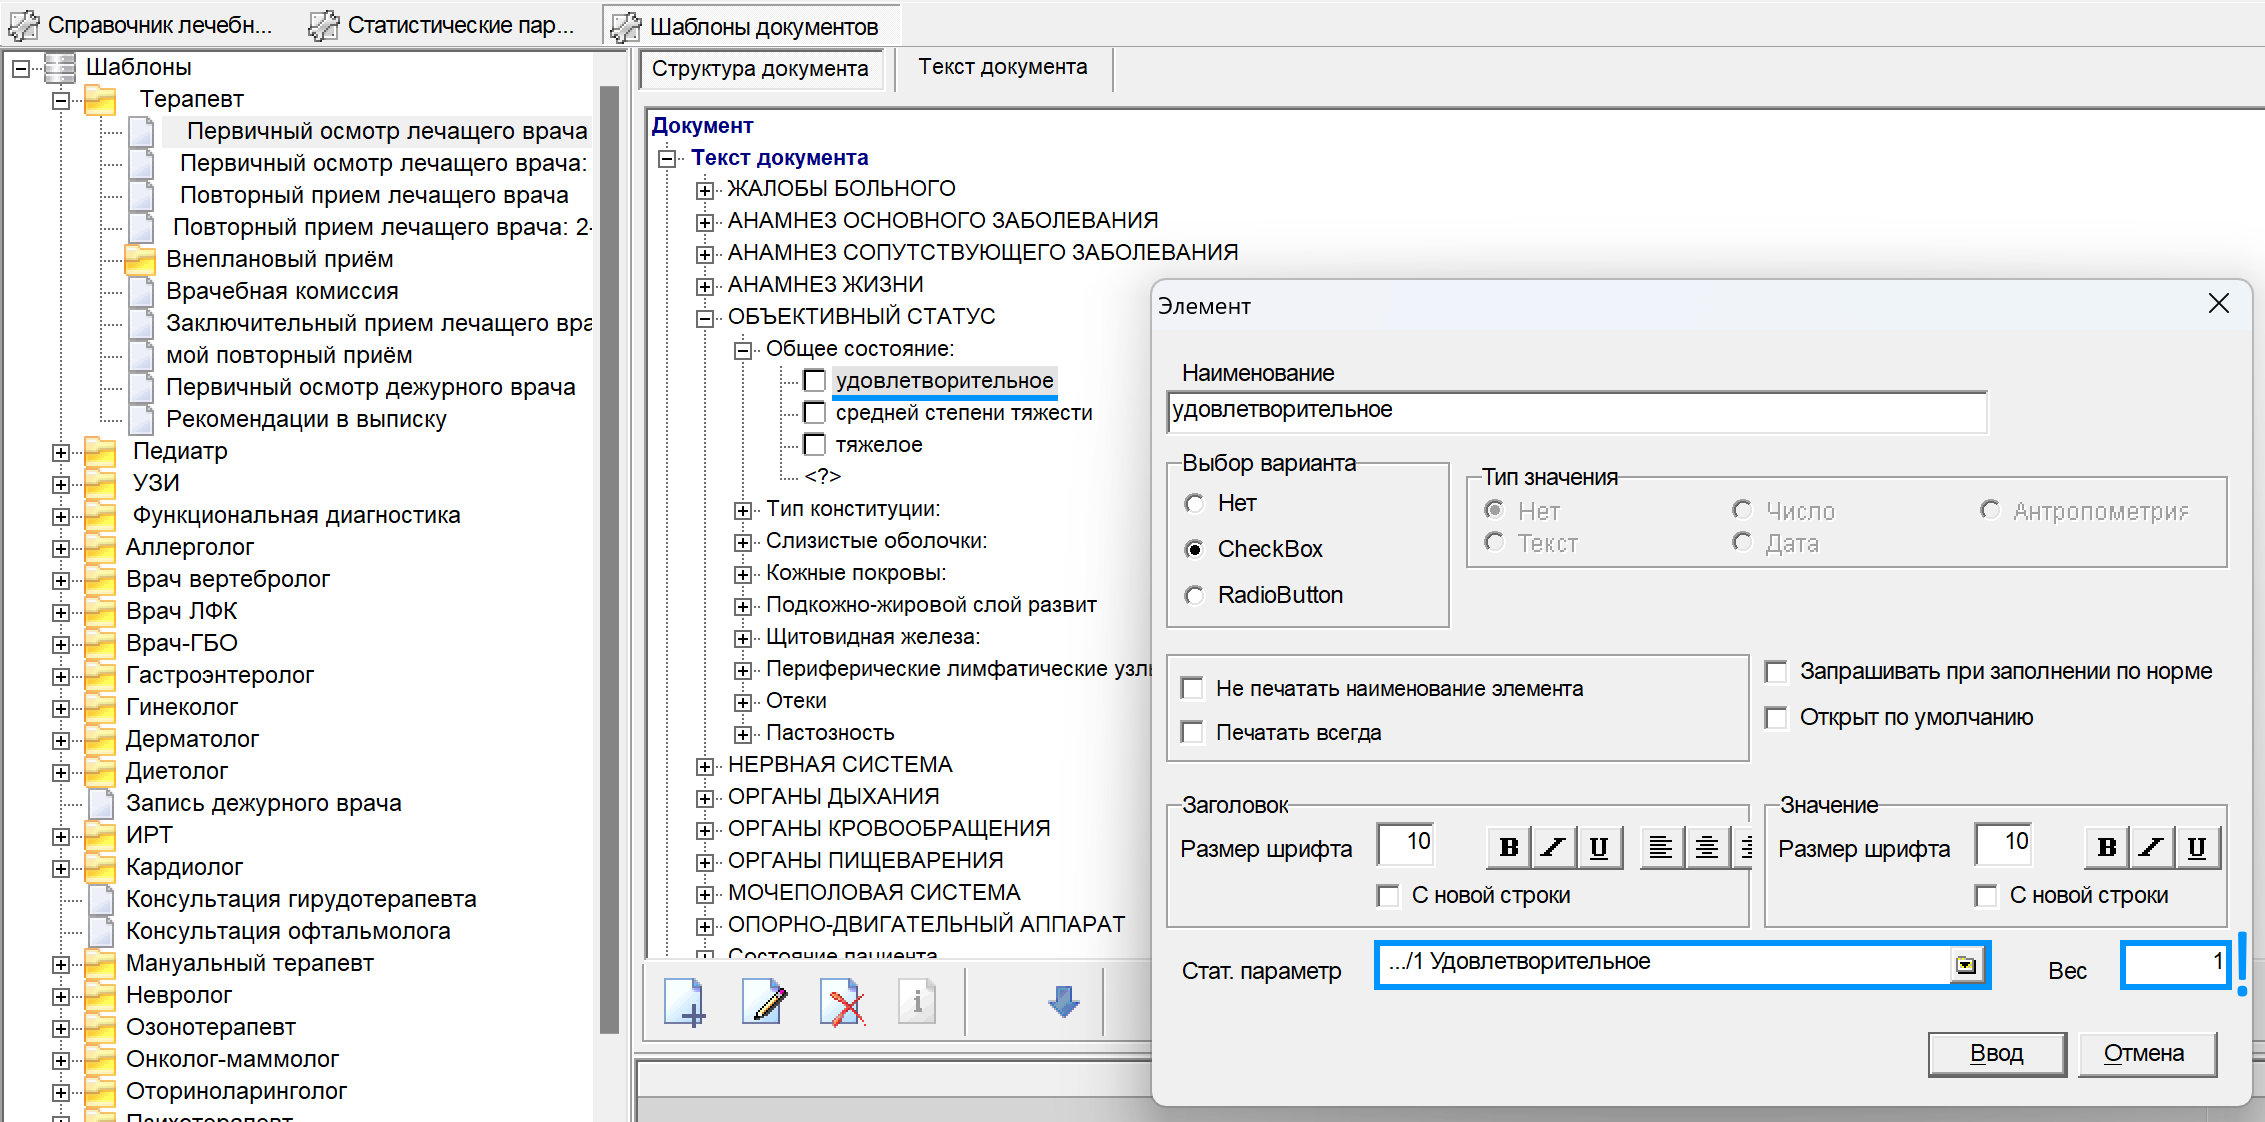Click the delete element red X icon
The height and width of the screenshot is (1122, 2265).
click(x=842, y=1002)
